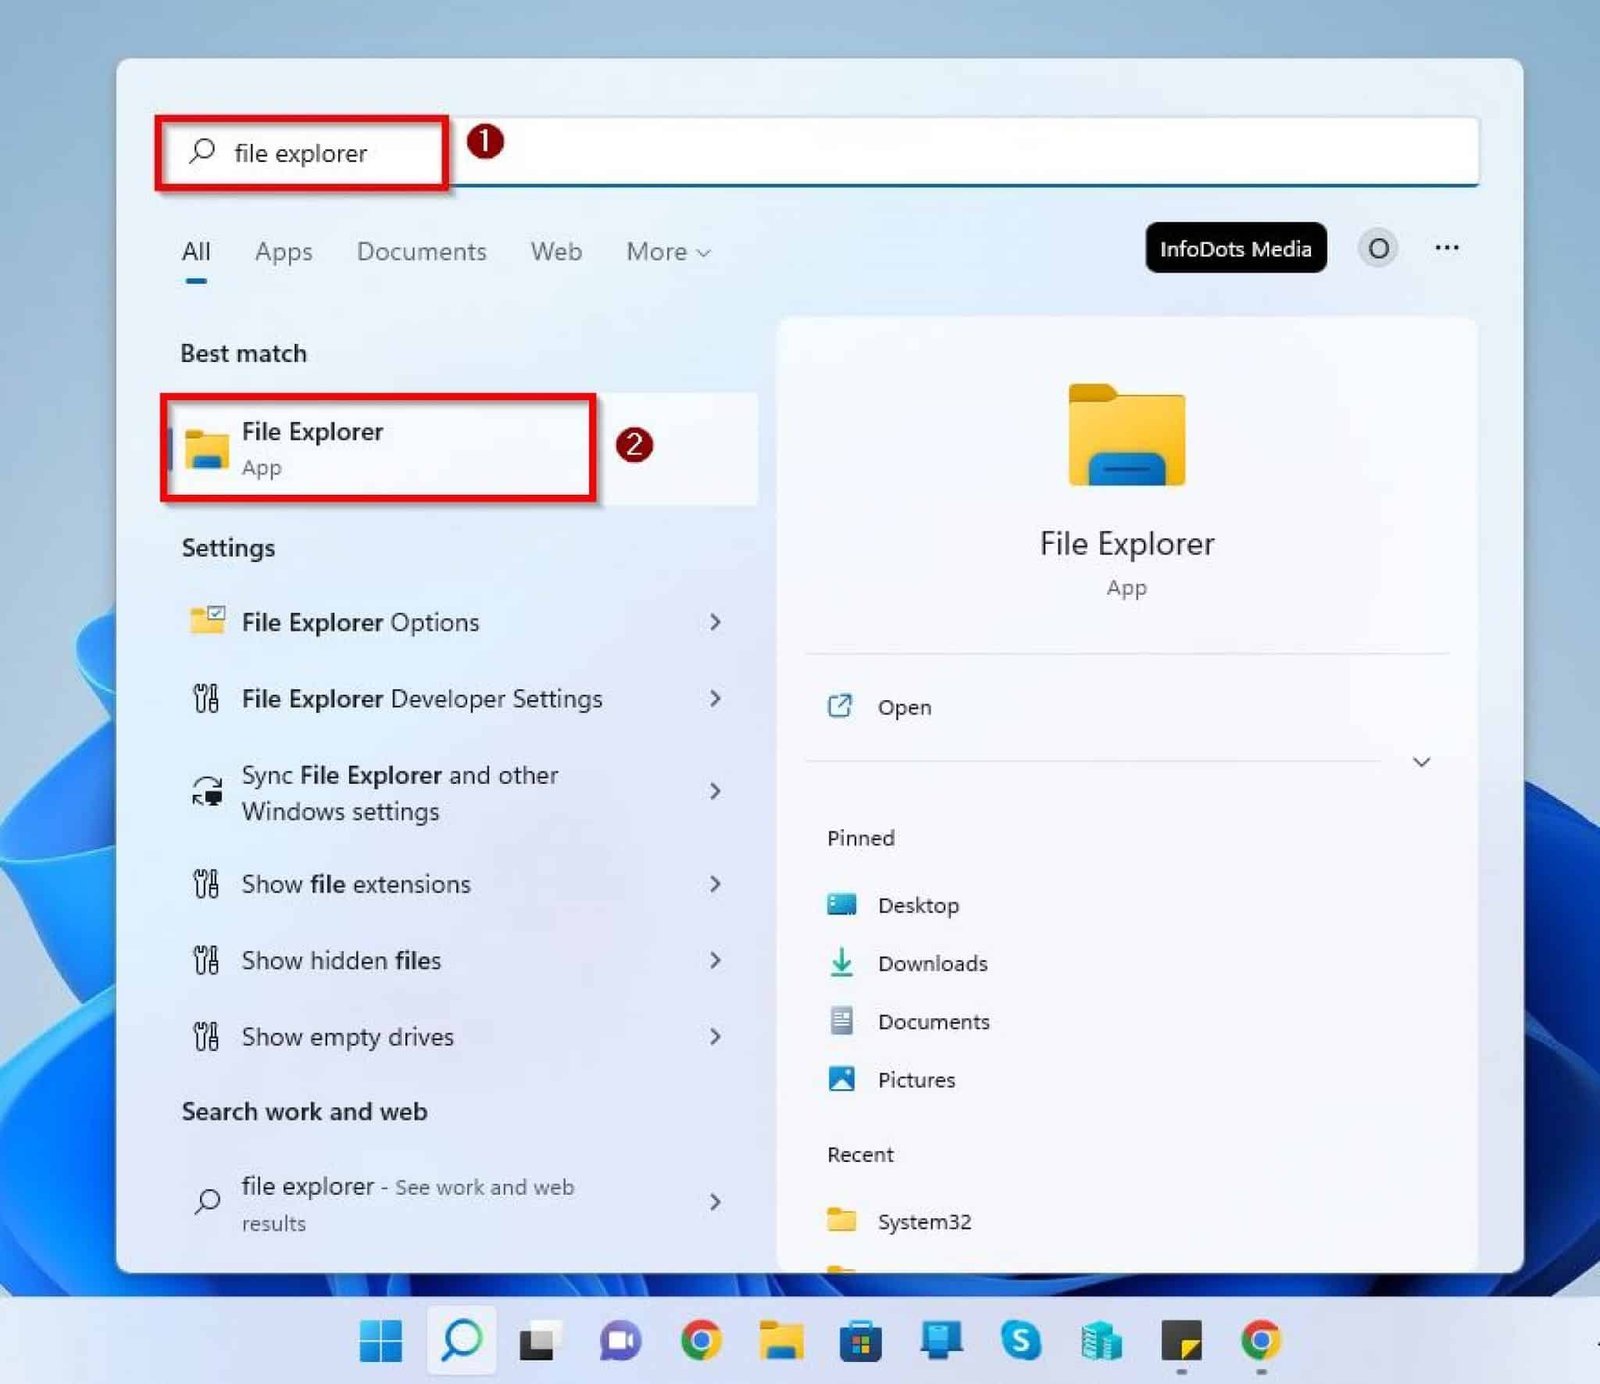1600x1384 pixels.
Task: Expand File Explorer Developer Settings chevron
Action: [715, 698]
